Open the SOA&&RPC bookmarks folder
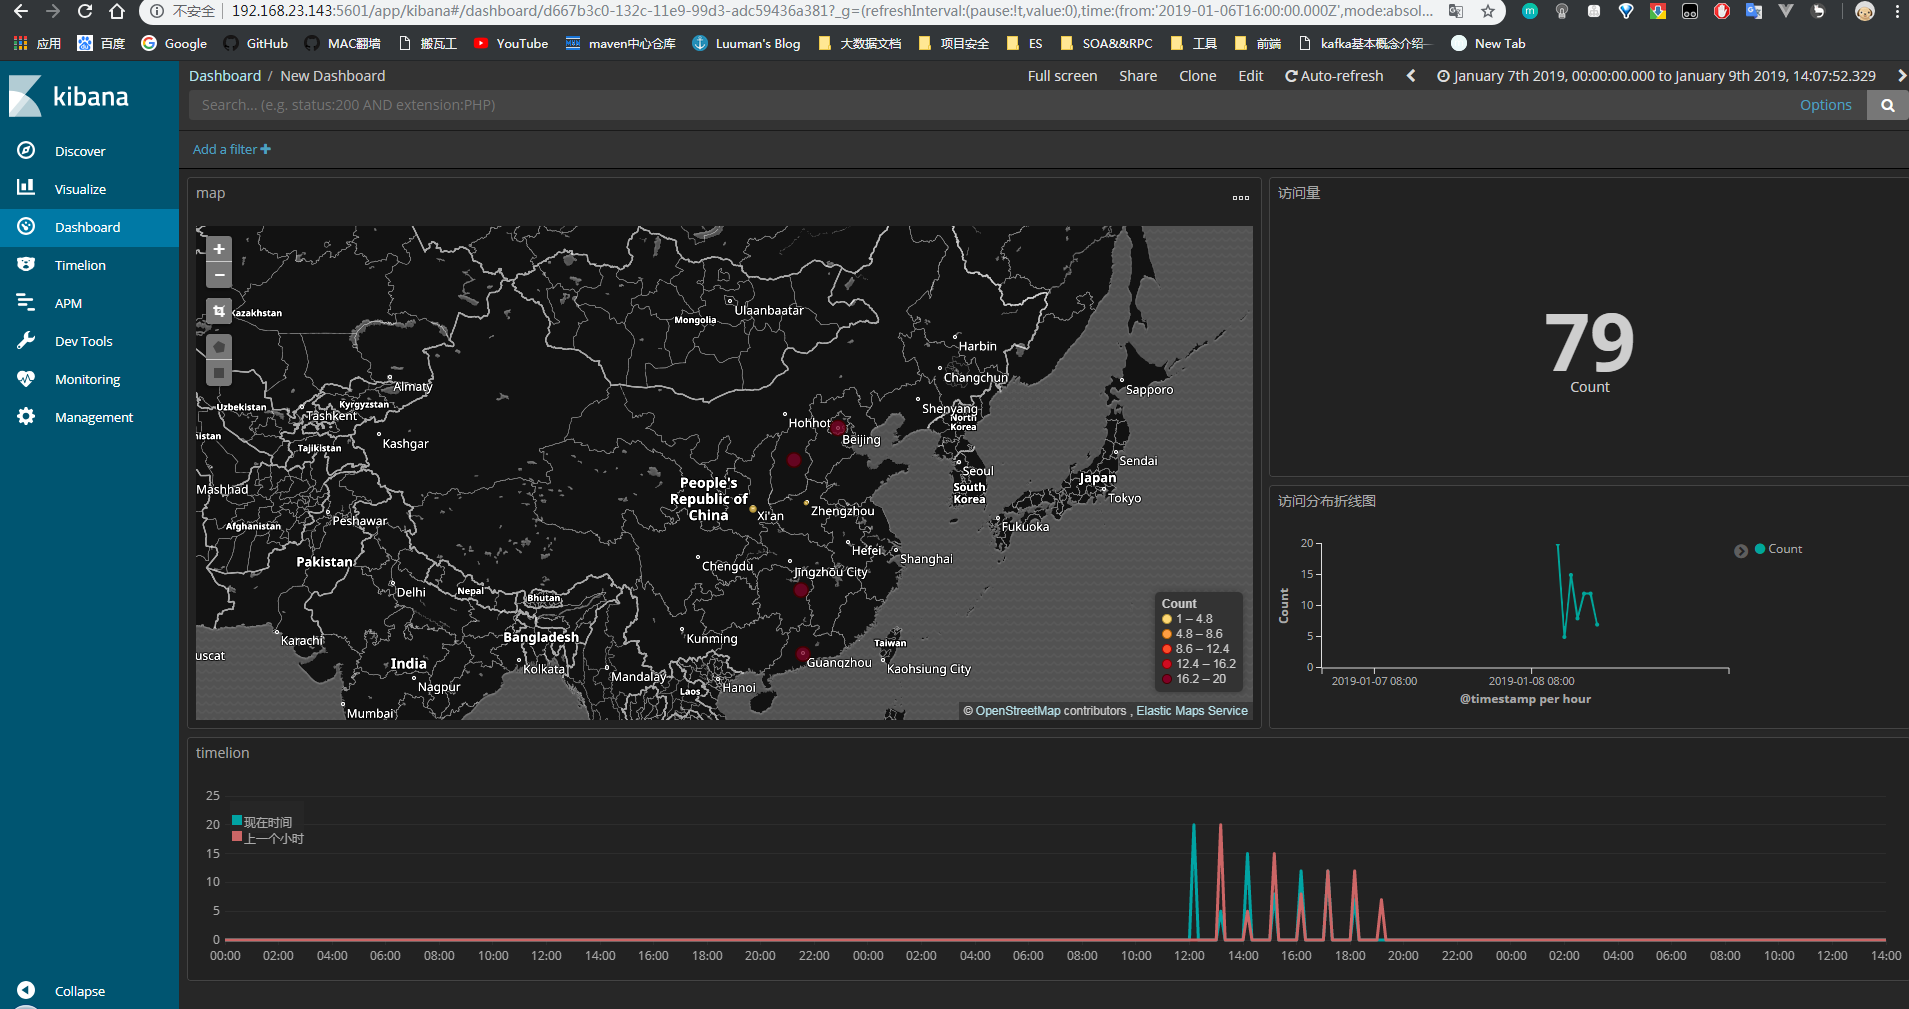 1106,44
